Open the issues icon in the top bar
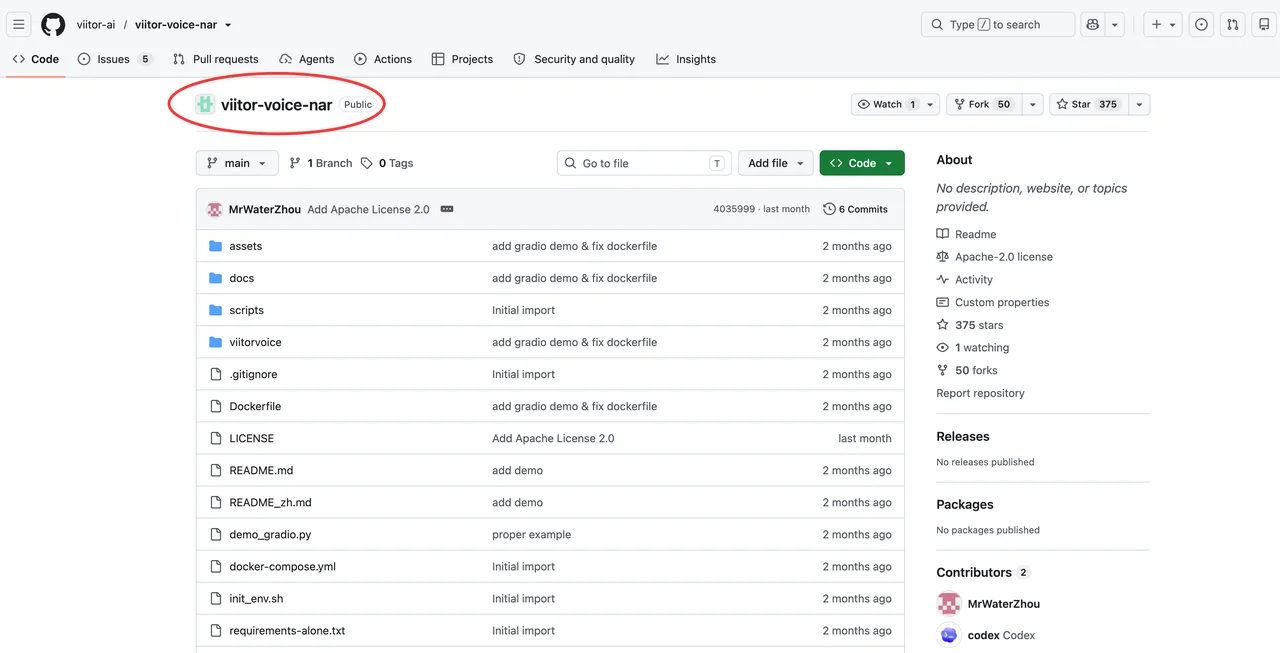The width and height of the screenshot is (1280, 653). pos(1201,24)
